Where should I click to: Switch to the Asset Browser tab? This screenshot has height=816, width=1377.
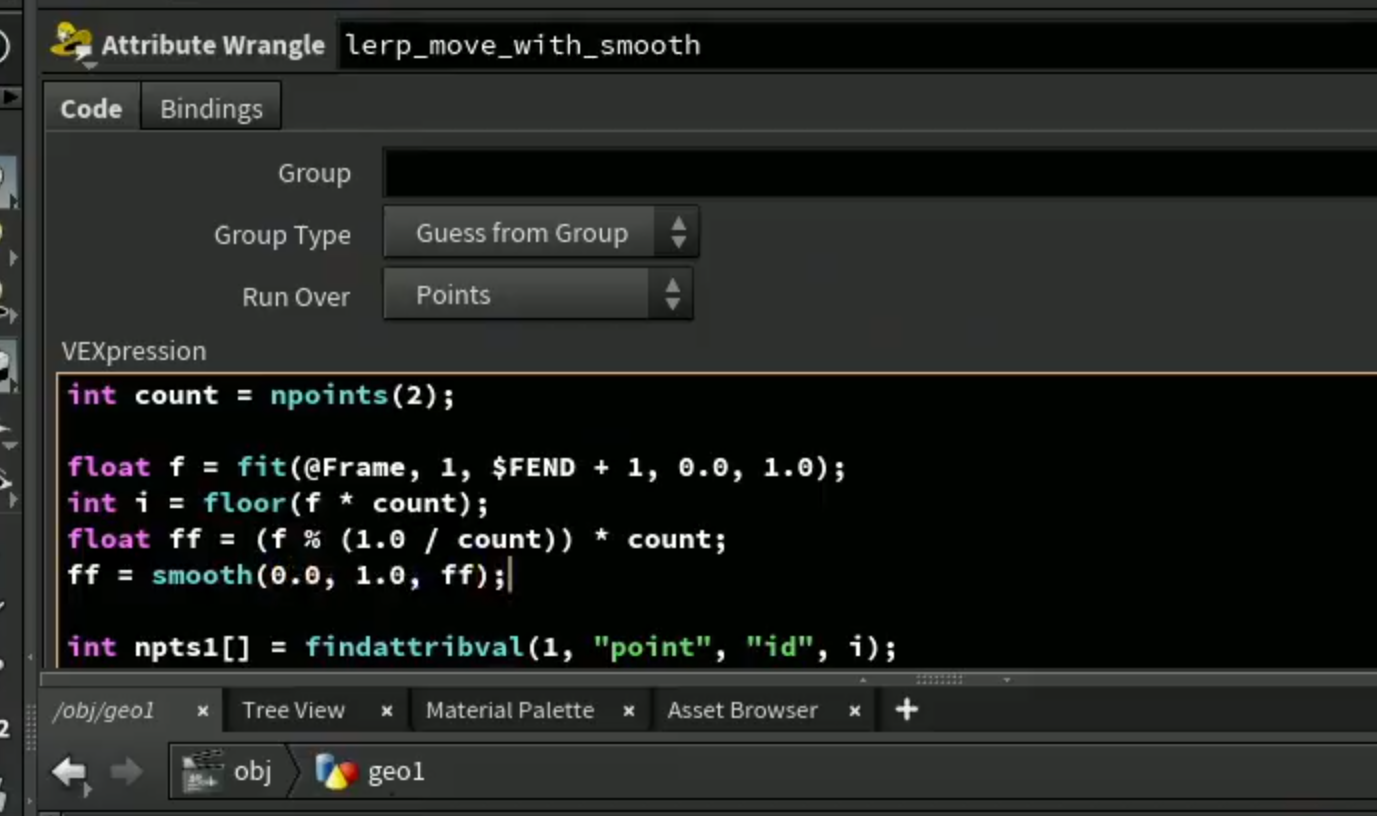(x=743, y=710)
